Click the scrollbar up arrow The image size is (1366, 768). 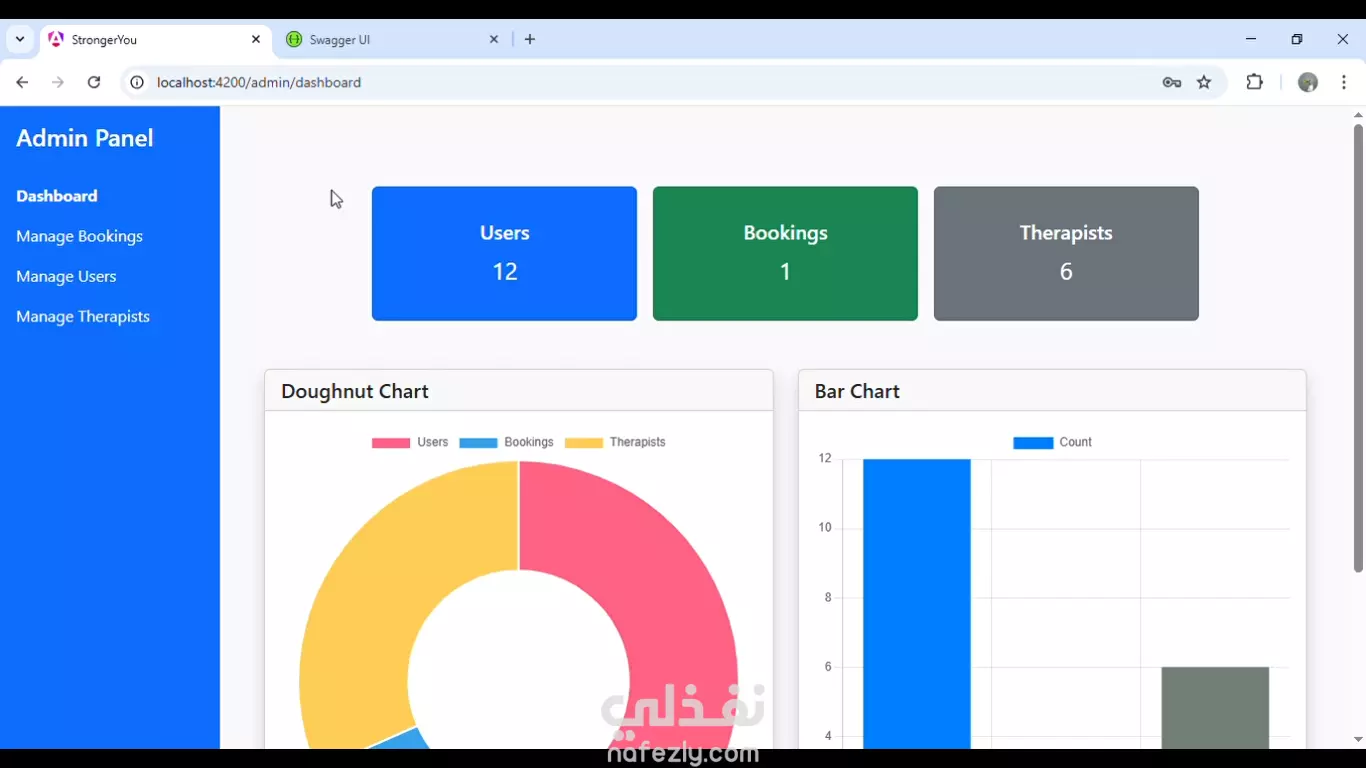(x=1358, y=115)
